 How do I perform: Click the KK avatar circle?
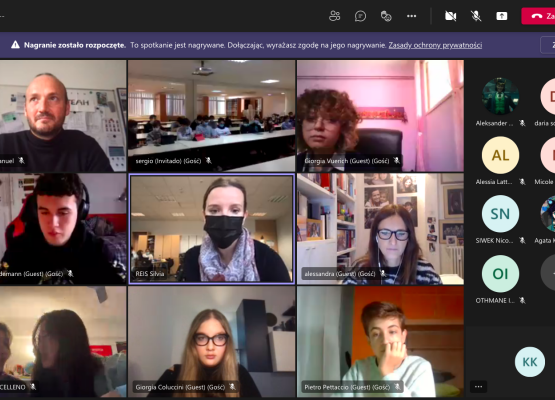pos(530,362)
